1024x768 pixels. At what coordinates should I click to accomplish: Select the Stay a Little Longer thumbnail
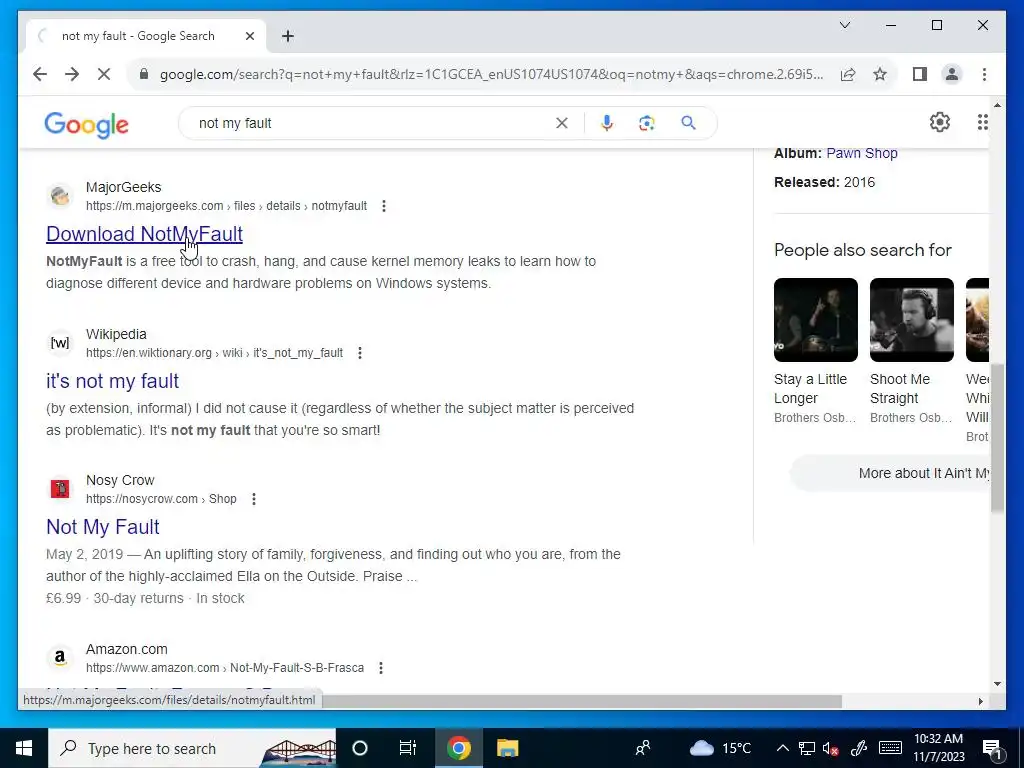[816, 320]
